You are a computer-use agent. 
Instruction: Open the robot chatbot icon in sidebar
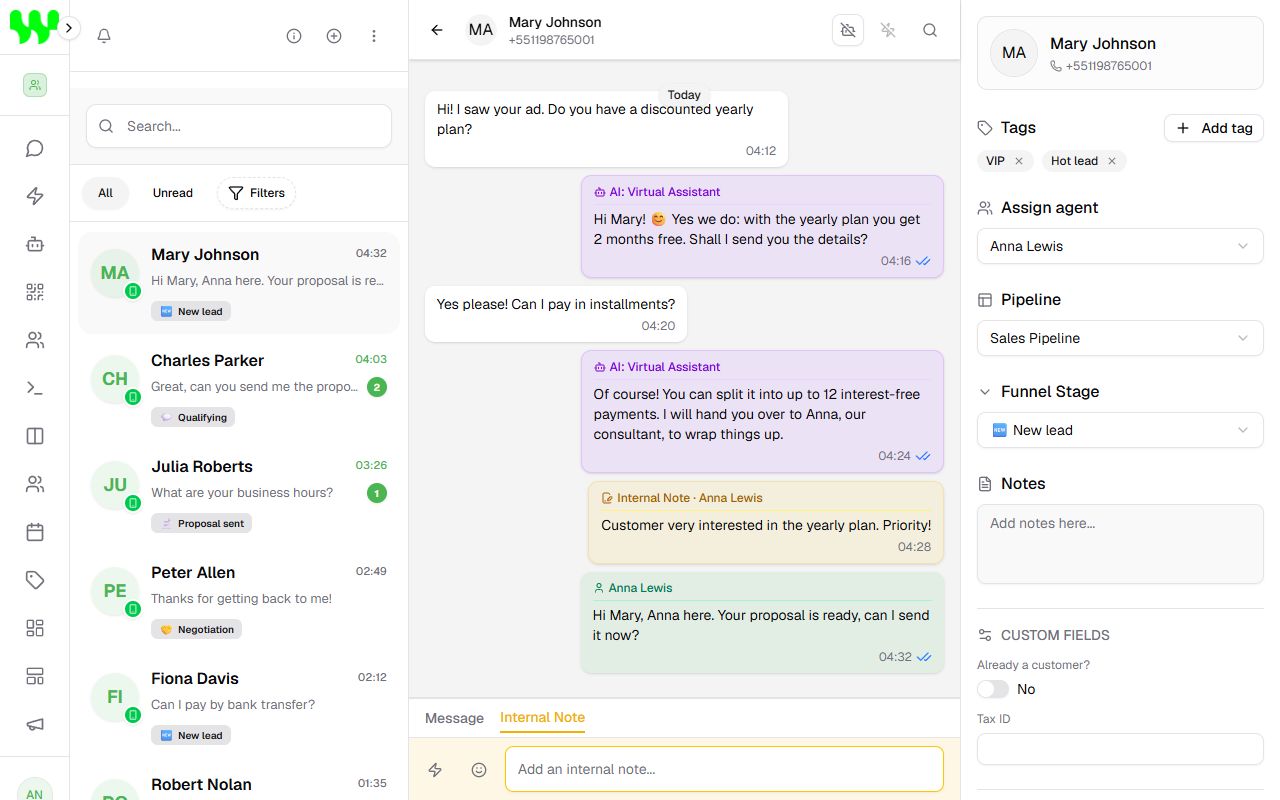point(35,243)
